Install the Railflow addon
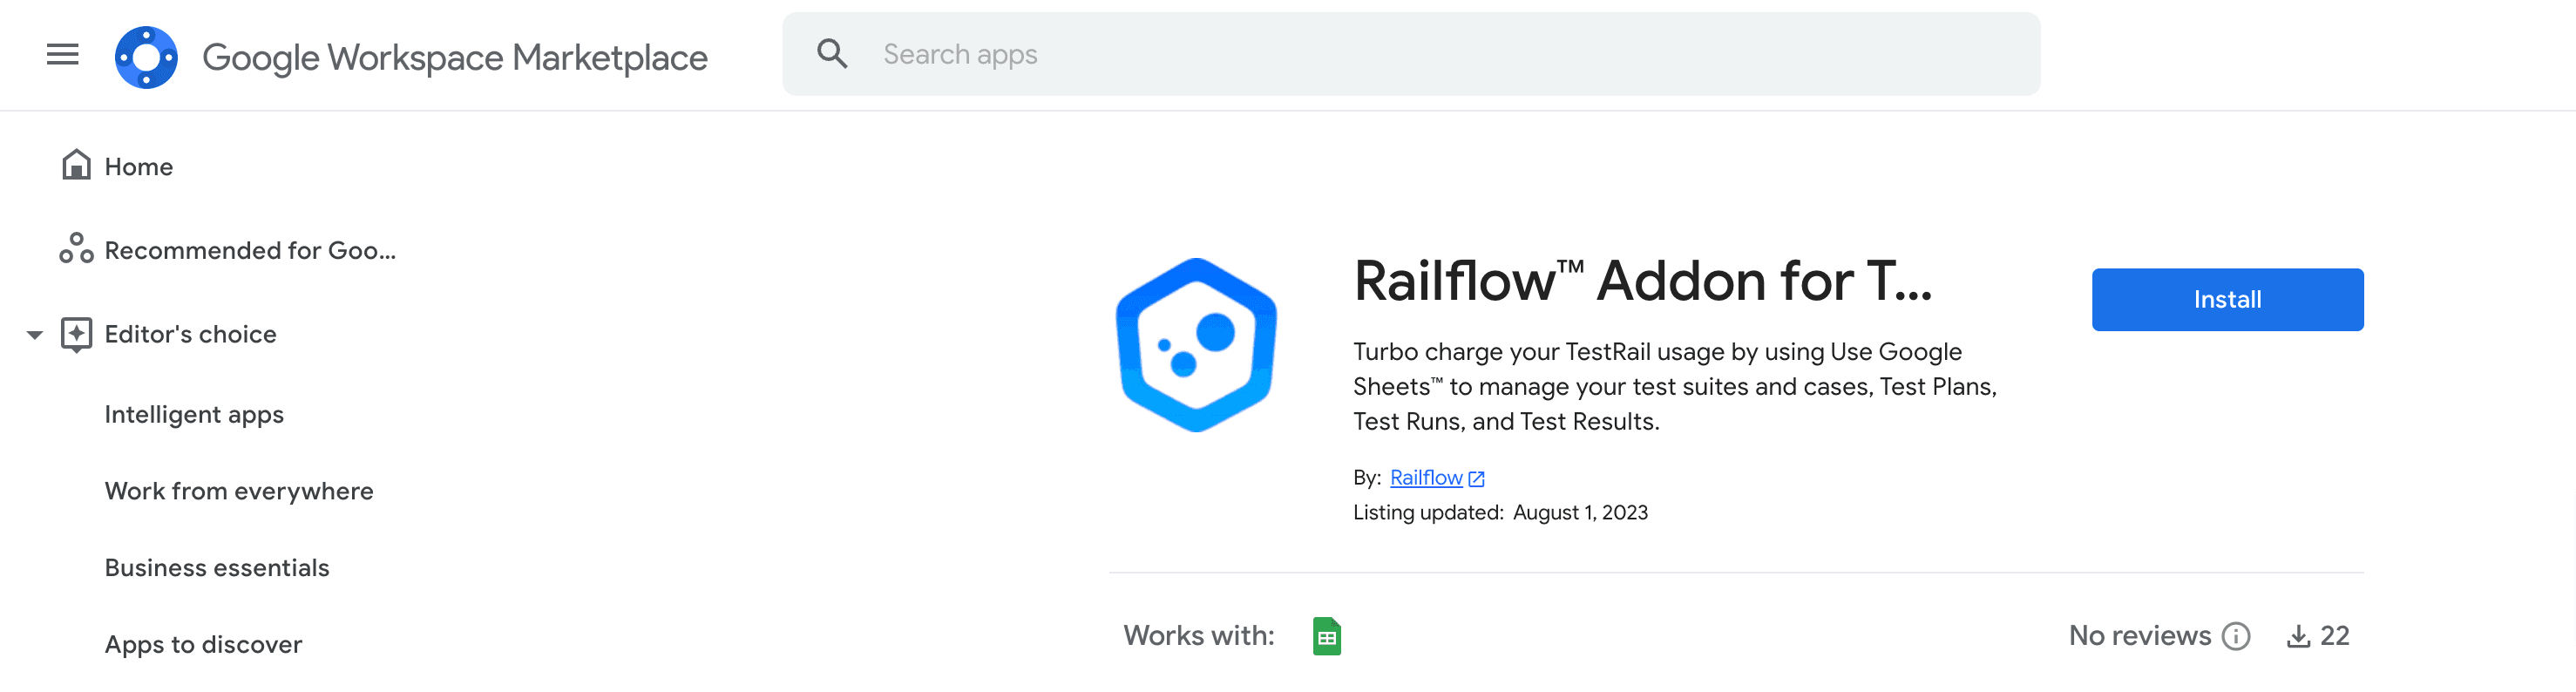Image resolution: width=2576 pixels, height=692 pixels. (2227, 299)
